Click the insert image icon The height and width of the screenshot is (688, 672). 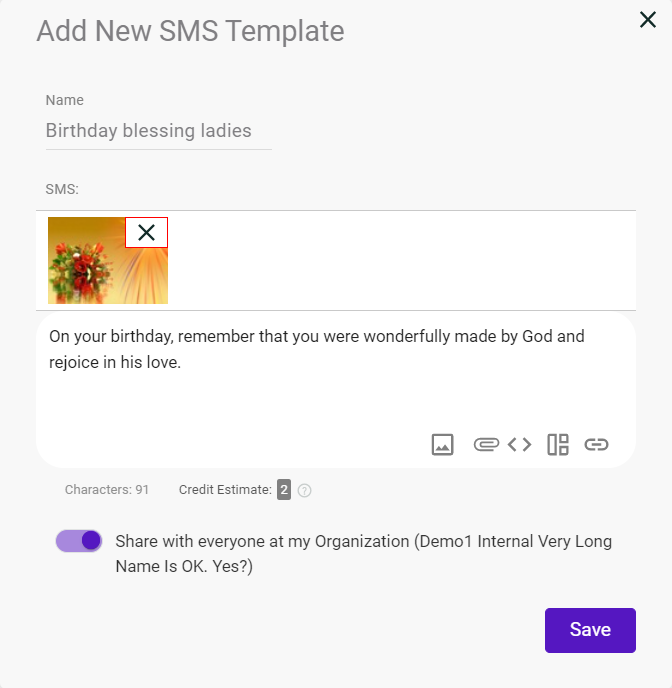[442, 444]
